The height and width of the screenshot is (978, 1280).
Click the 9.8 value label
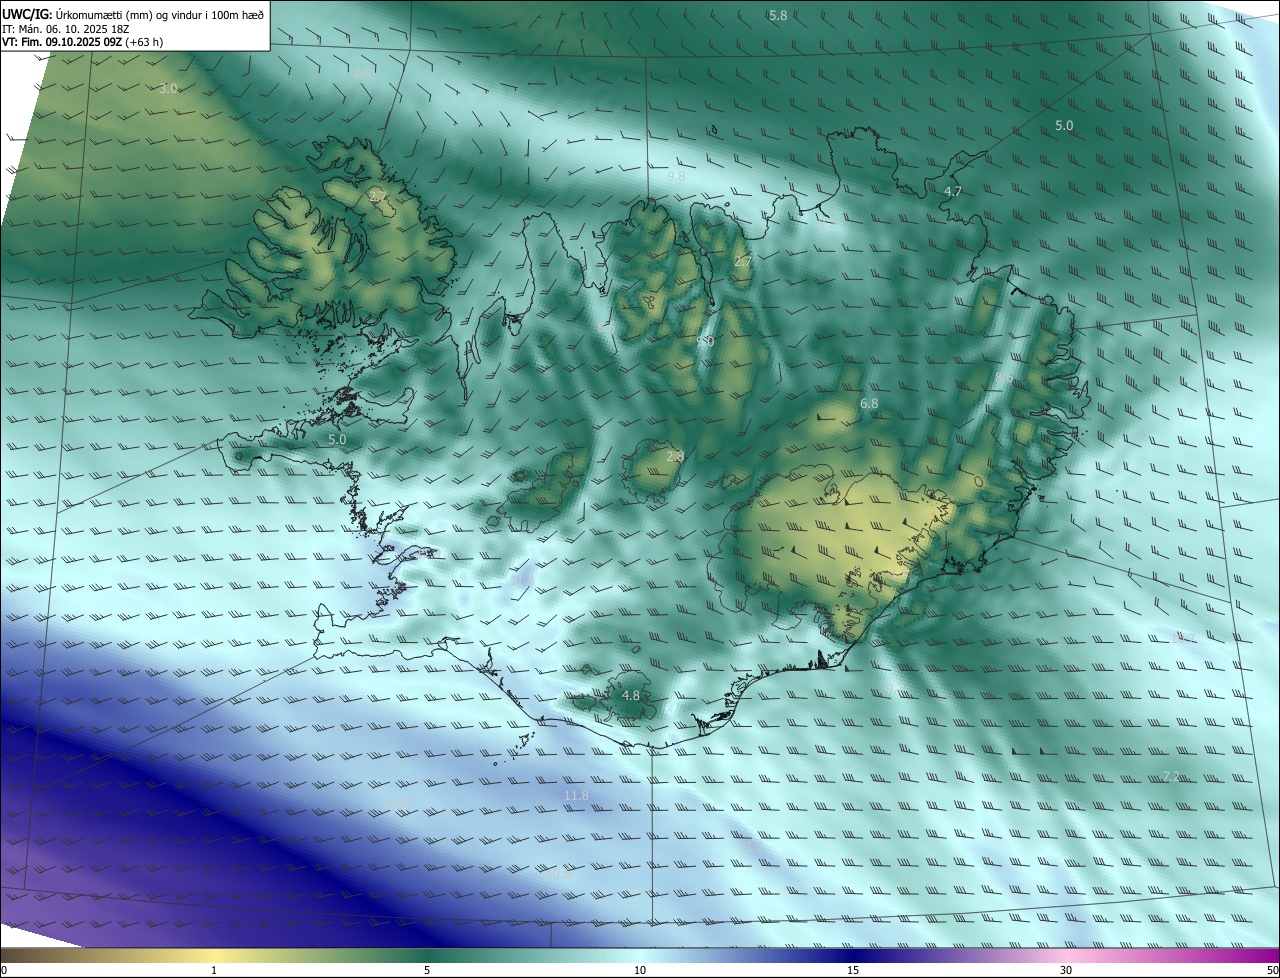(676, 176)
